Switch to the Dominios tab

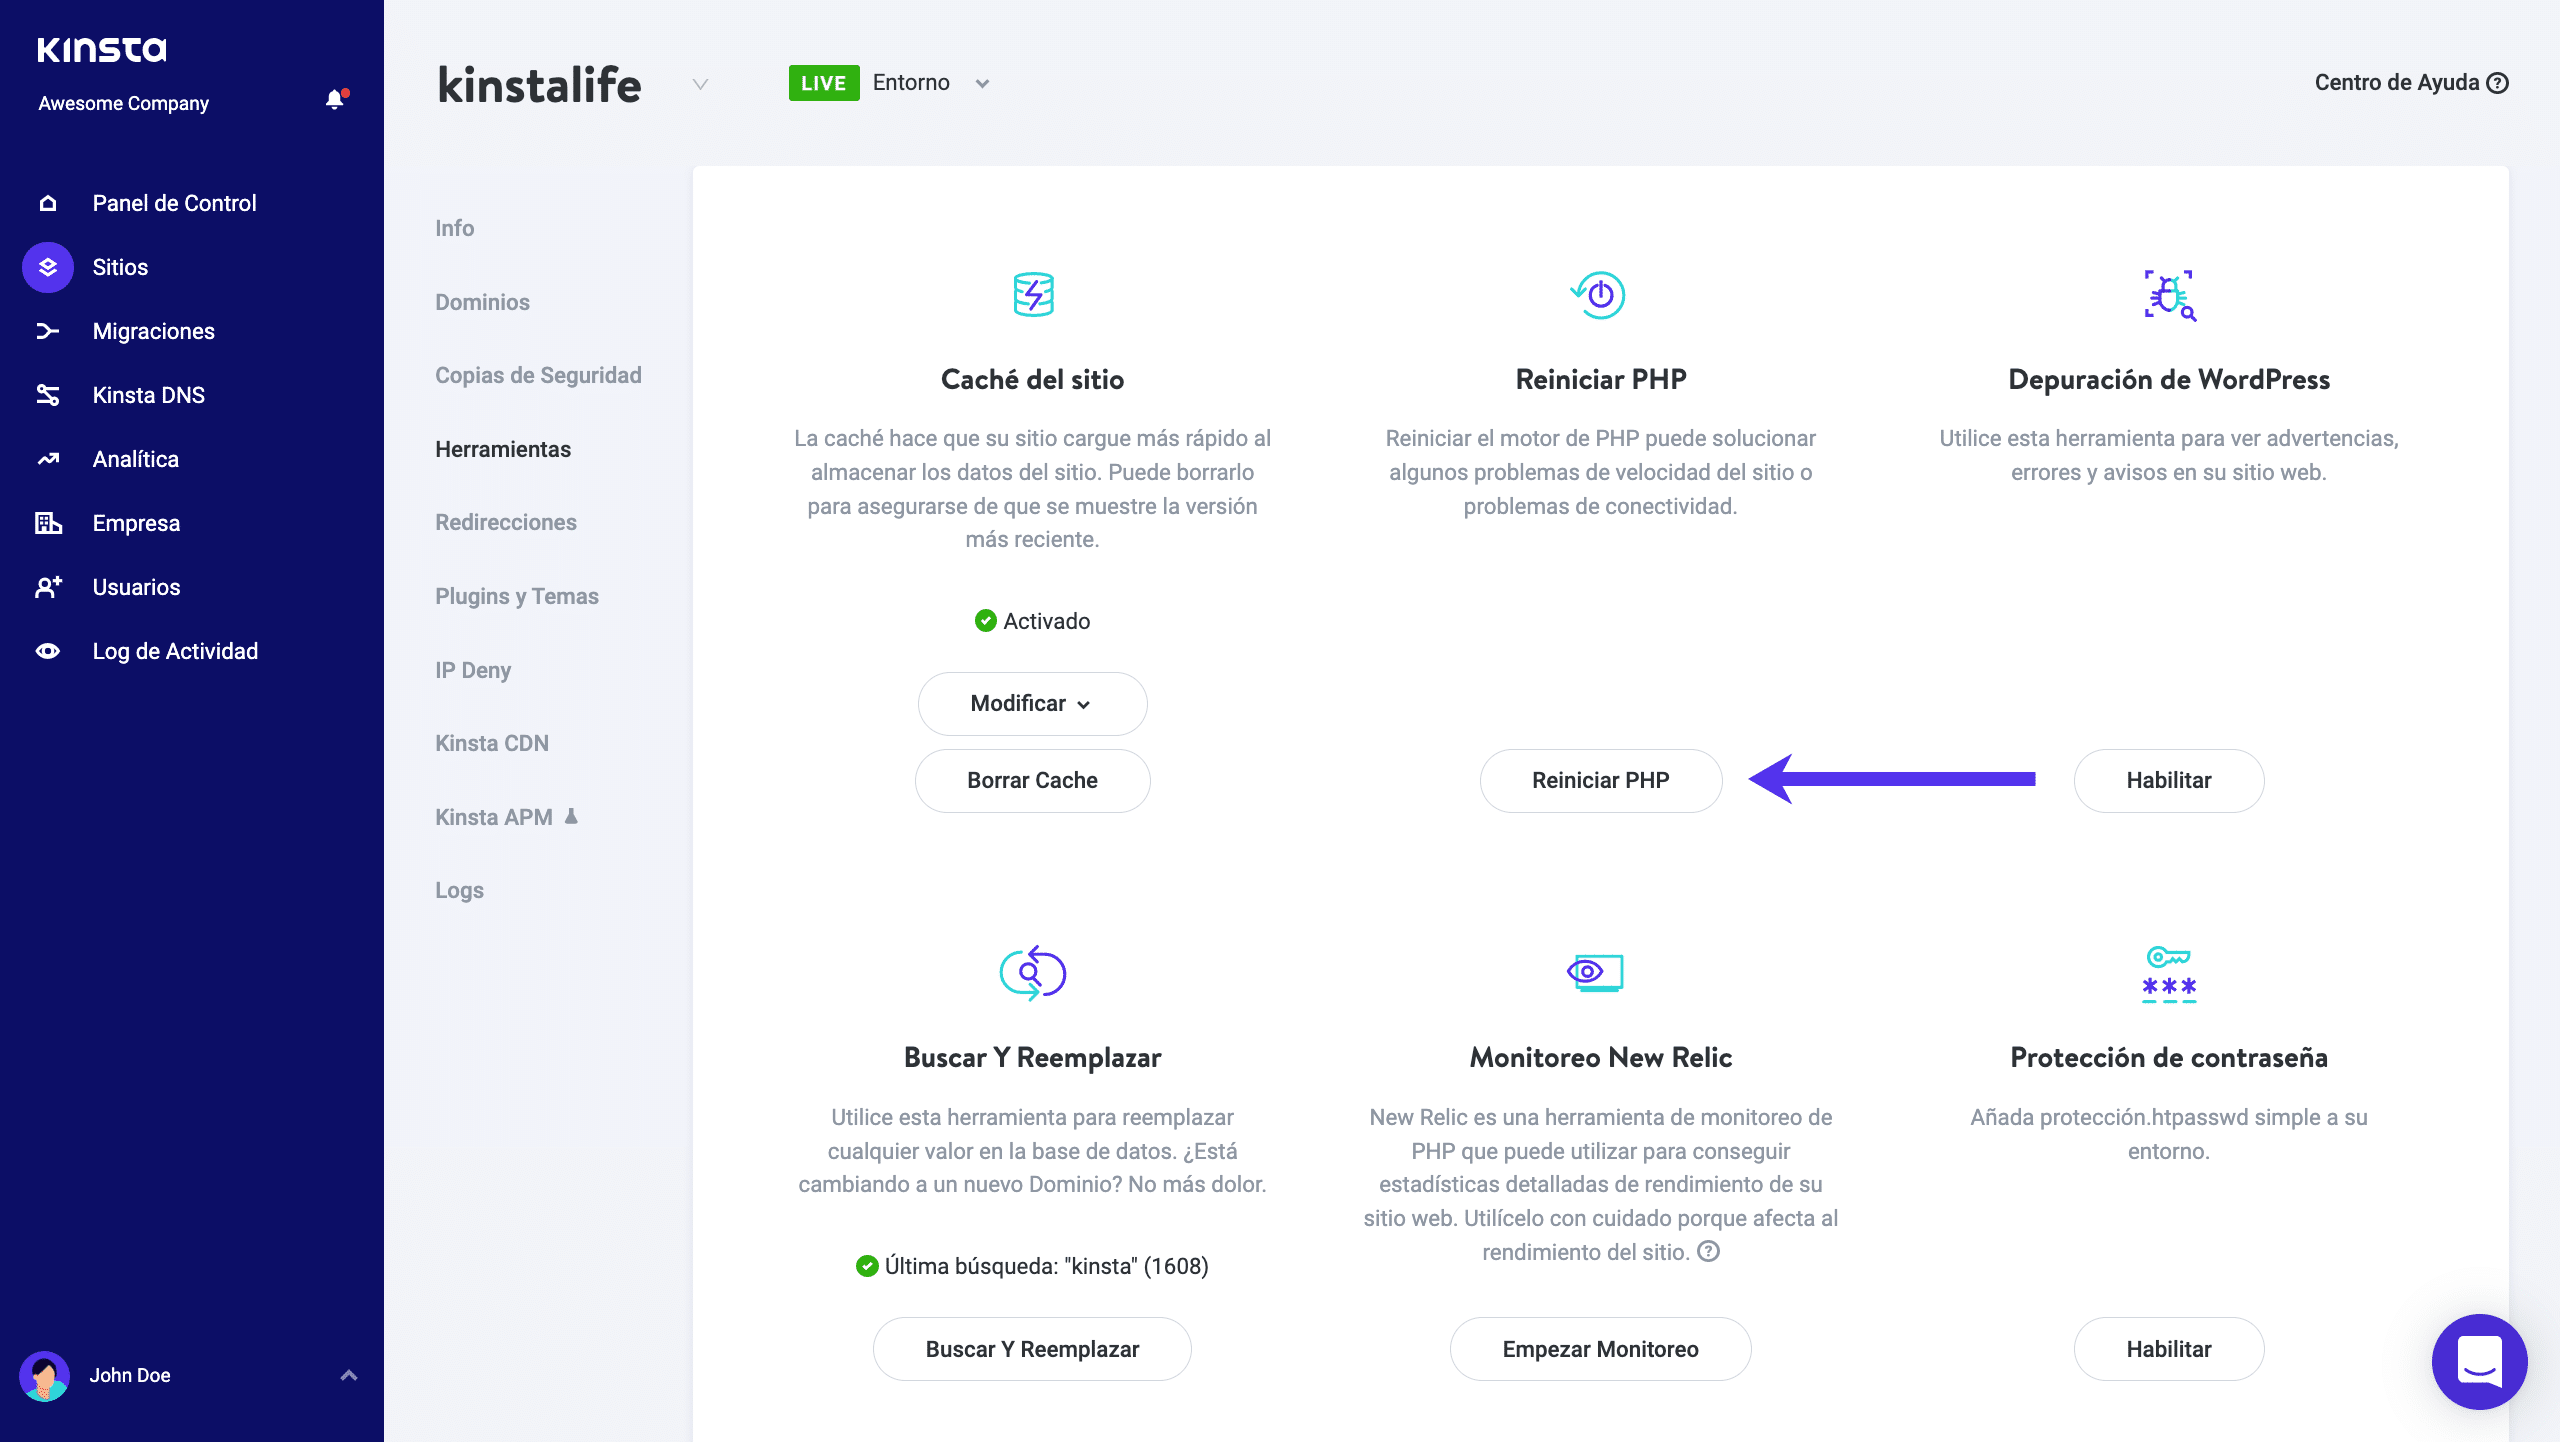point(482,302)
